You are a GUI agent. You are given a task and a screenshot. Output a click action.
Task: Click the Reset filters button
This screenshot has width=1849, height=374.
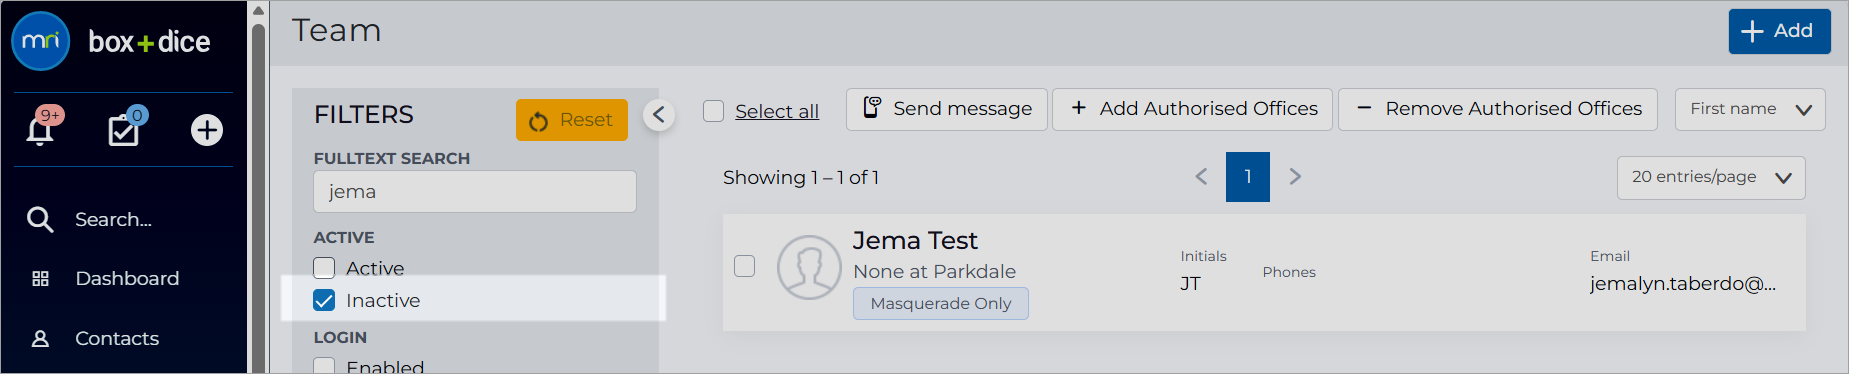click(572, 120)
